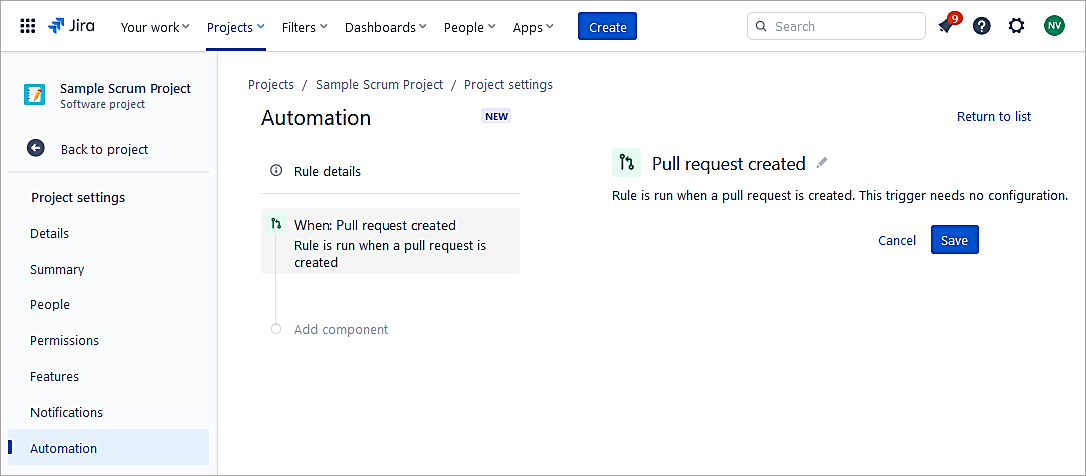Image resolution: width=1086 pixels, height=476 pixels.
Task: Open the settings gear icon
Action: [1016, 27]
